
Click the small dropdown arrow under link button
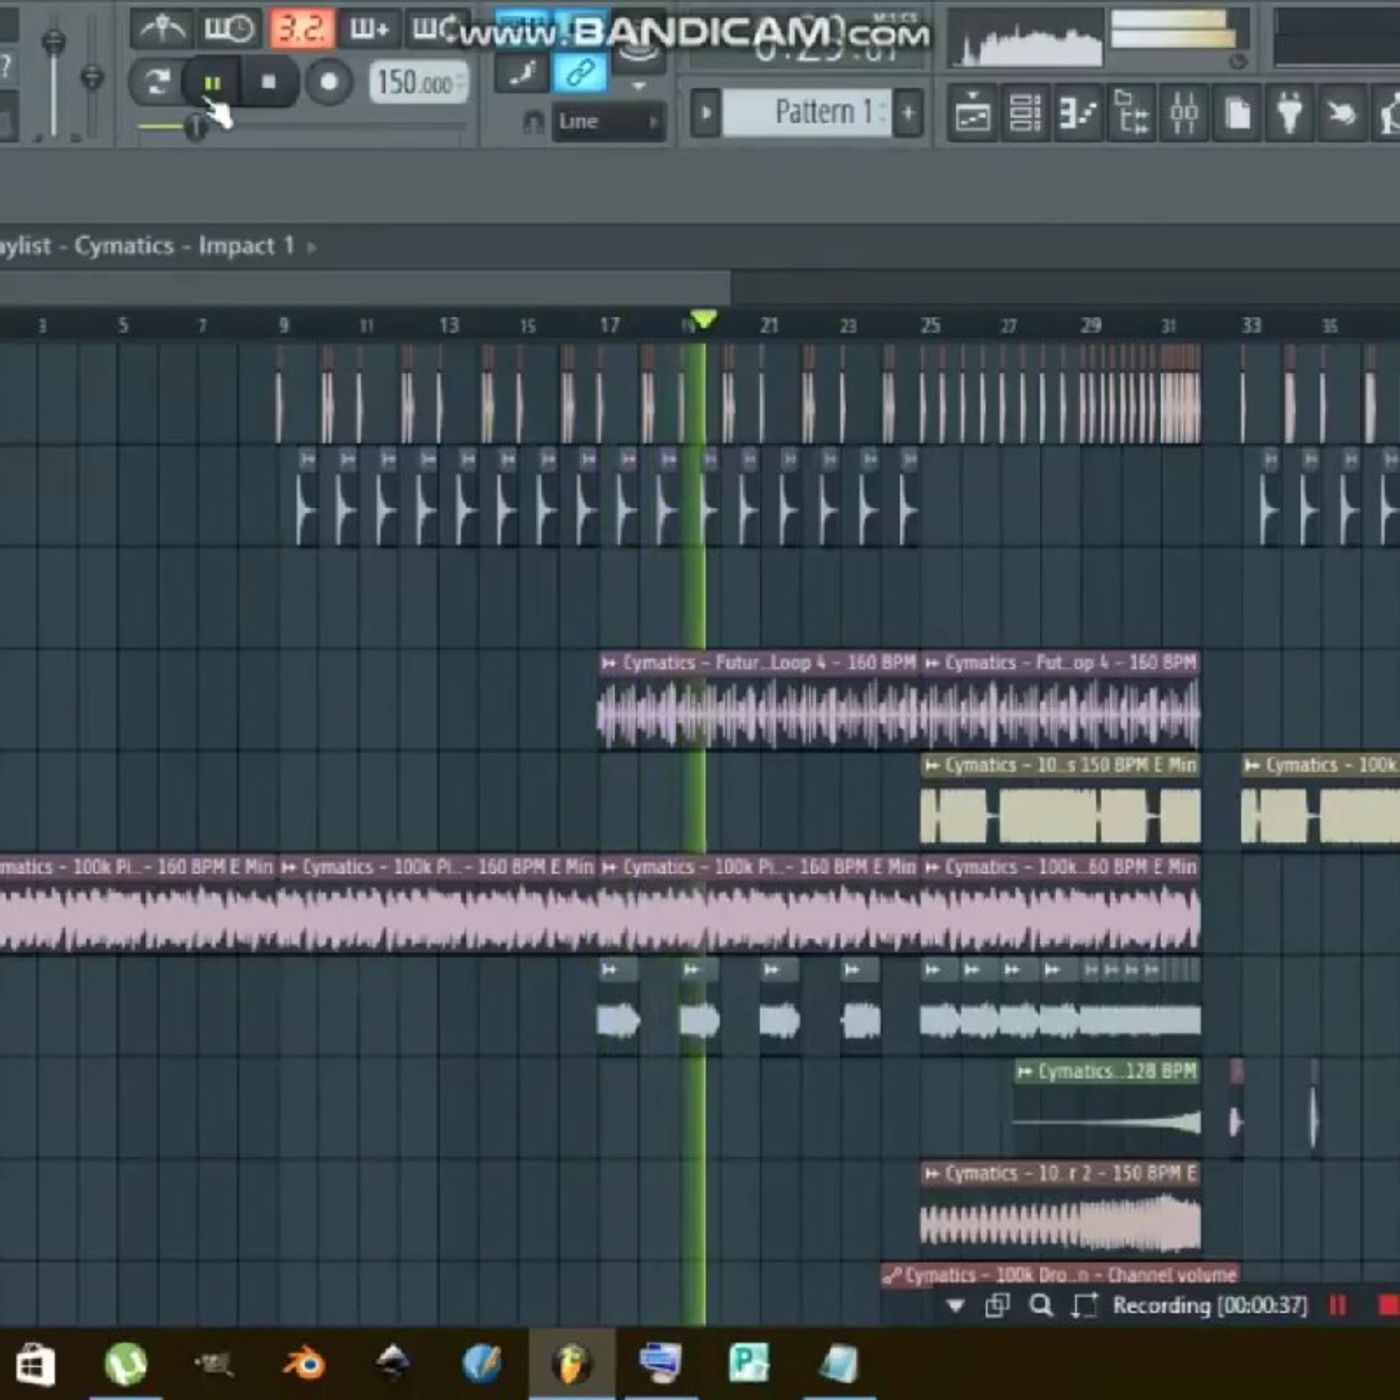tap(638, 87)
